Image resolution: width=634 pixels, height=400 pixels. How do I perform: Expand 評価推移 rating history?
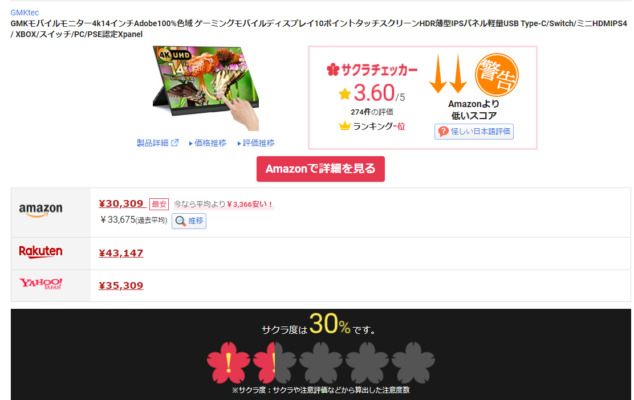256,143
